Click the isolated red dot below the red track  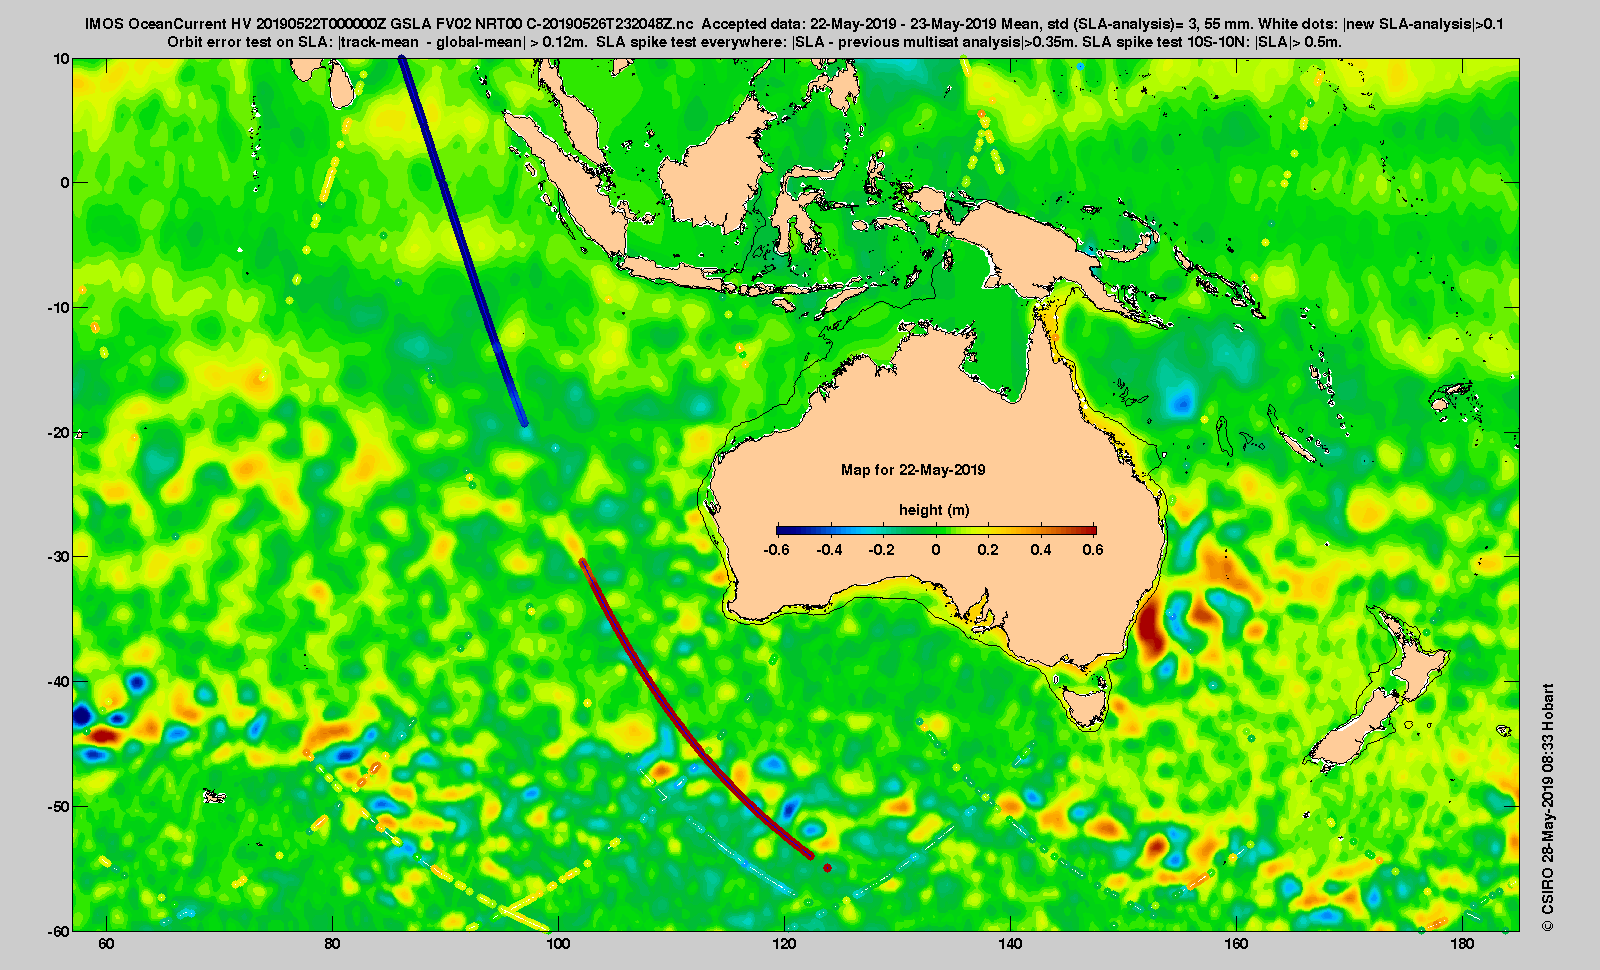click(x=827, y=868)
